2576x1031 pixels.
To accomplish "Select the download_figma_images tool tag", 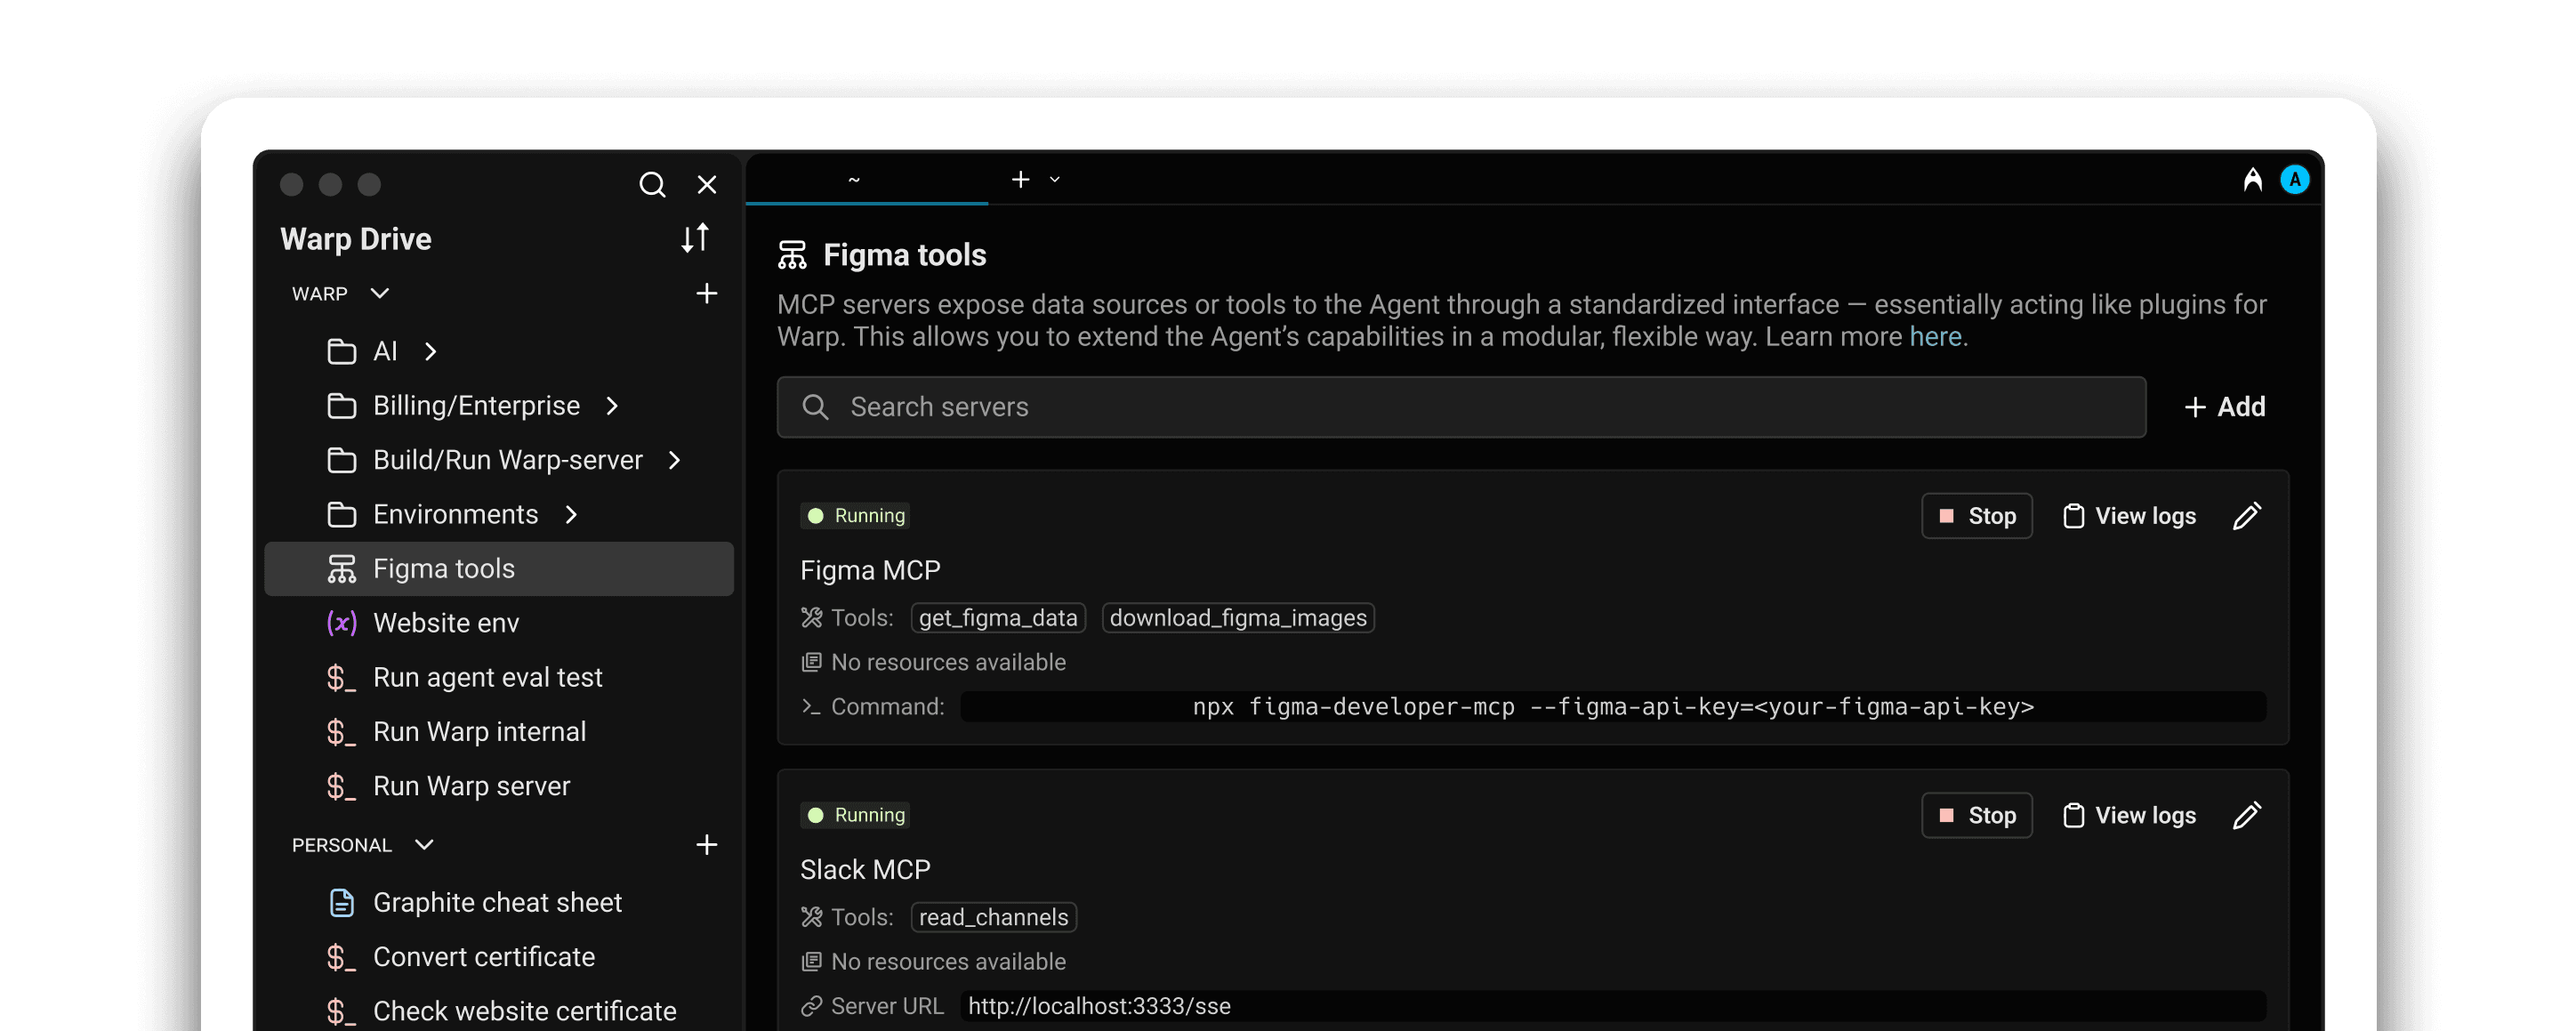I will click(1237, 617).
